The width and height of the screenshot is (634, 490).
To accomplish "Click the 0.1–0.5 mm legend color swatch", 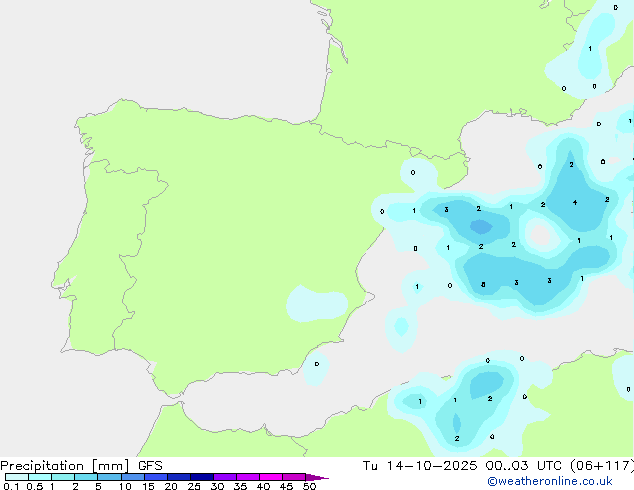I will click(x=17, y=477).
